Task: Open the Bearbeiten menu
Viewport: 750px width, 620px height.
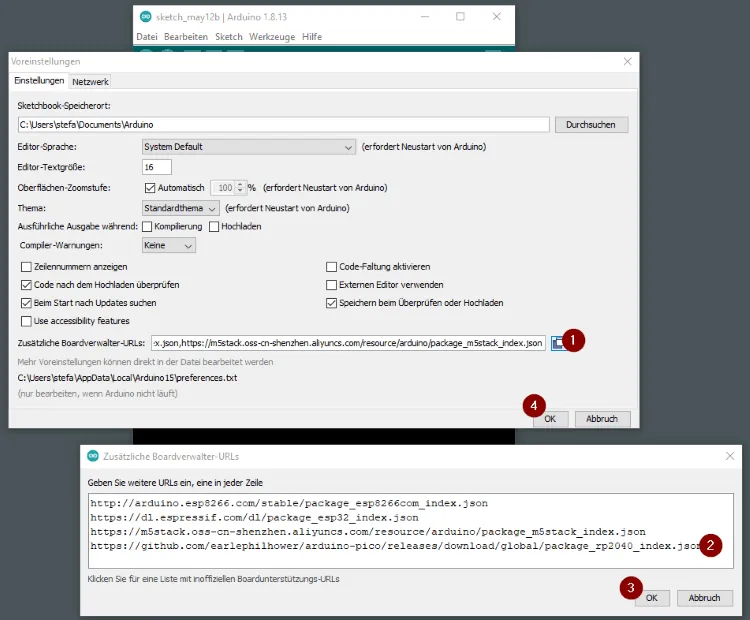Action: (x=186, y=37)
